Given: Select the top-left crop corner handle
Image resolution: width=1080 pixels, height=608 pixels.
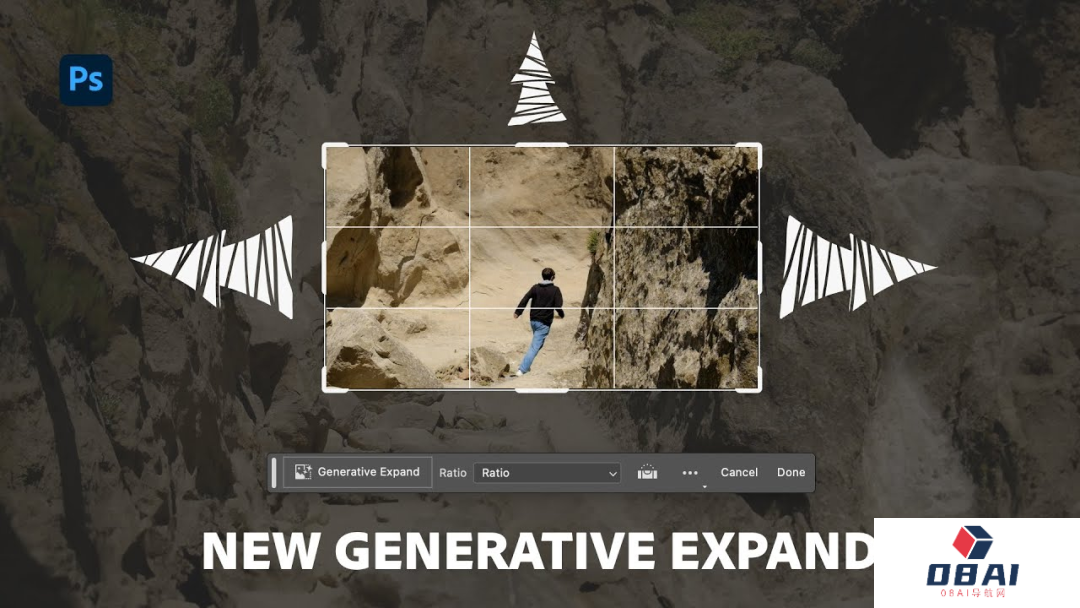Looking at the screenshot, I should click(325, 148).
